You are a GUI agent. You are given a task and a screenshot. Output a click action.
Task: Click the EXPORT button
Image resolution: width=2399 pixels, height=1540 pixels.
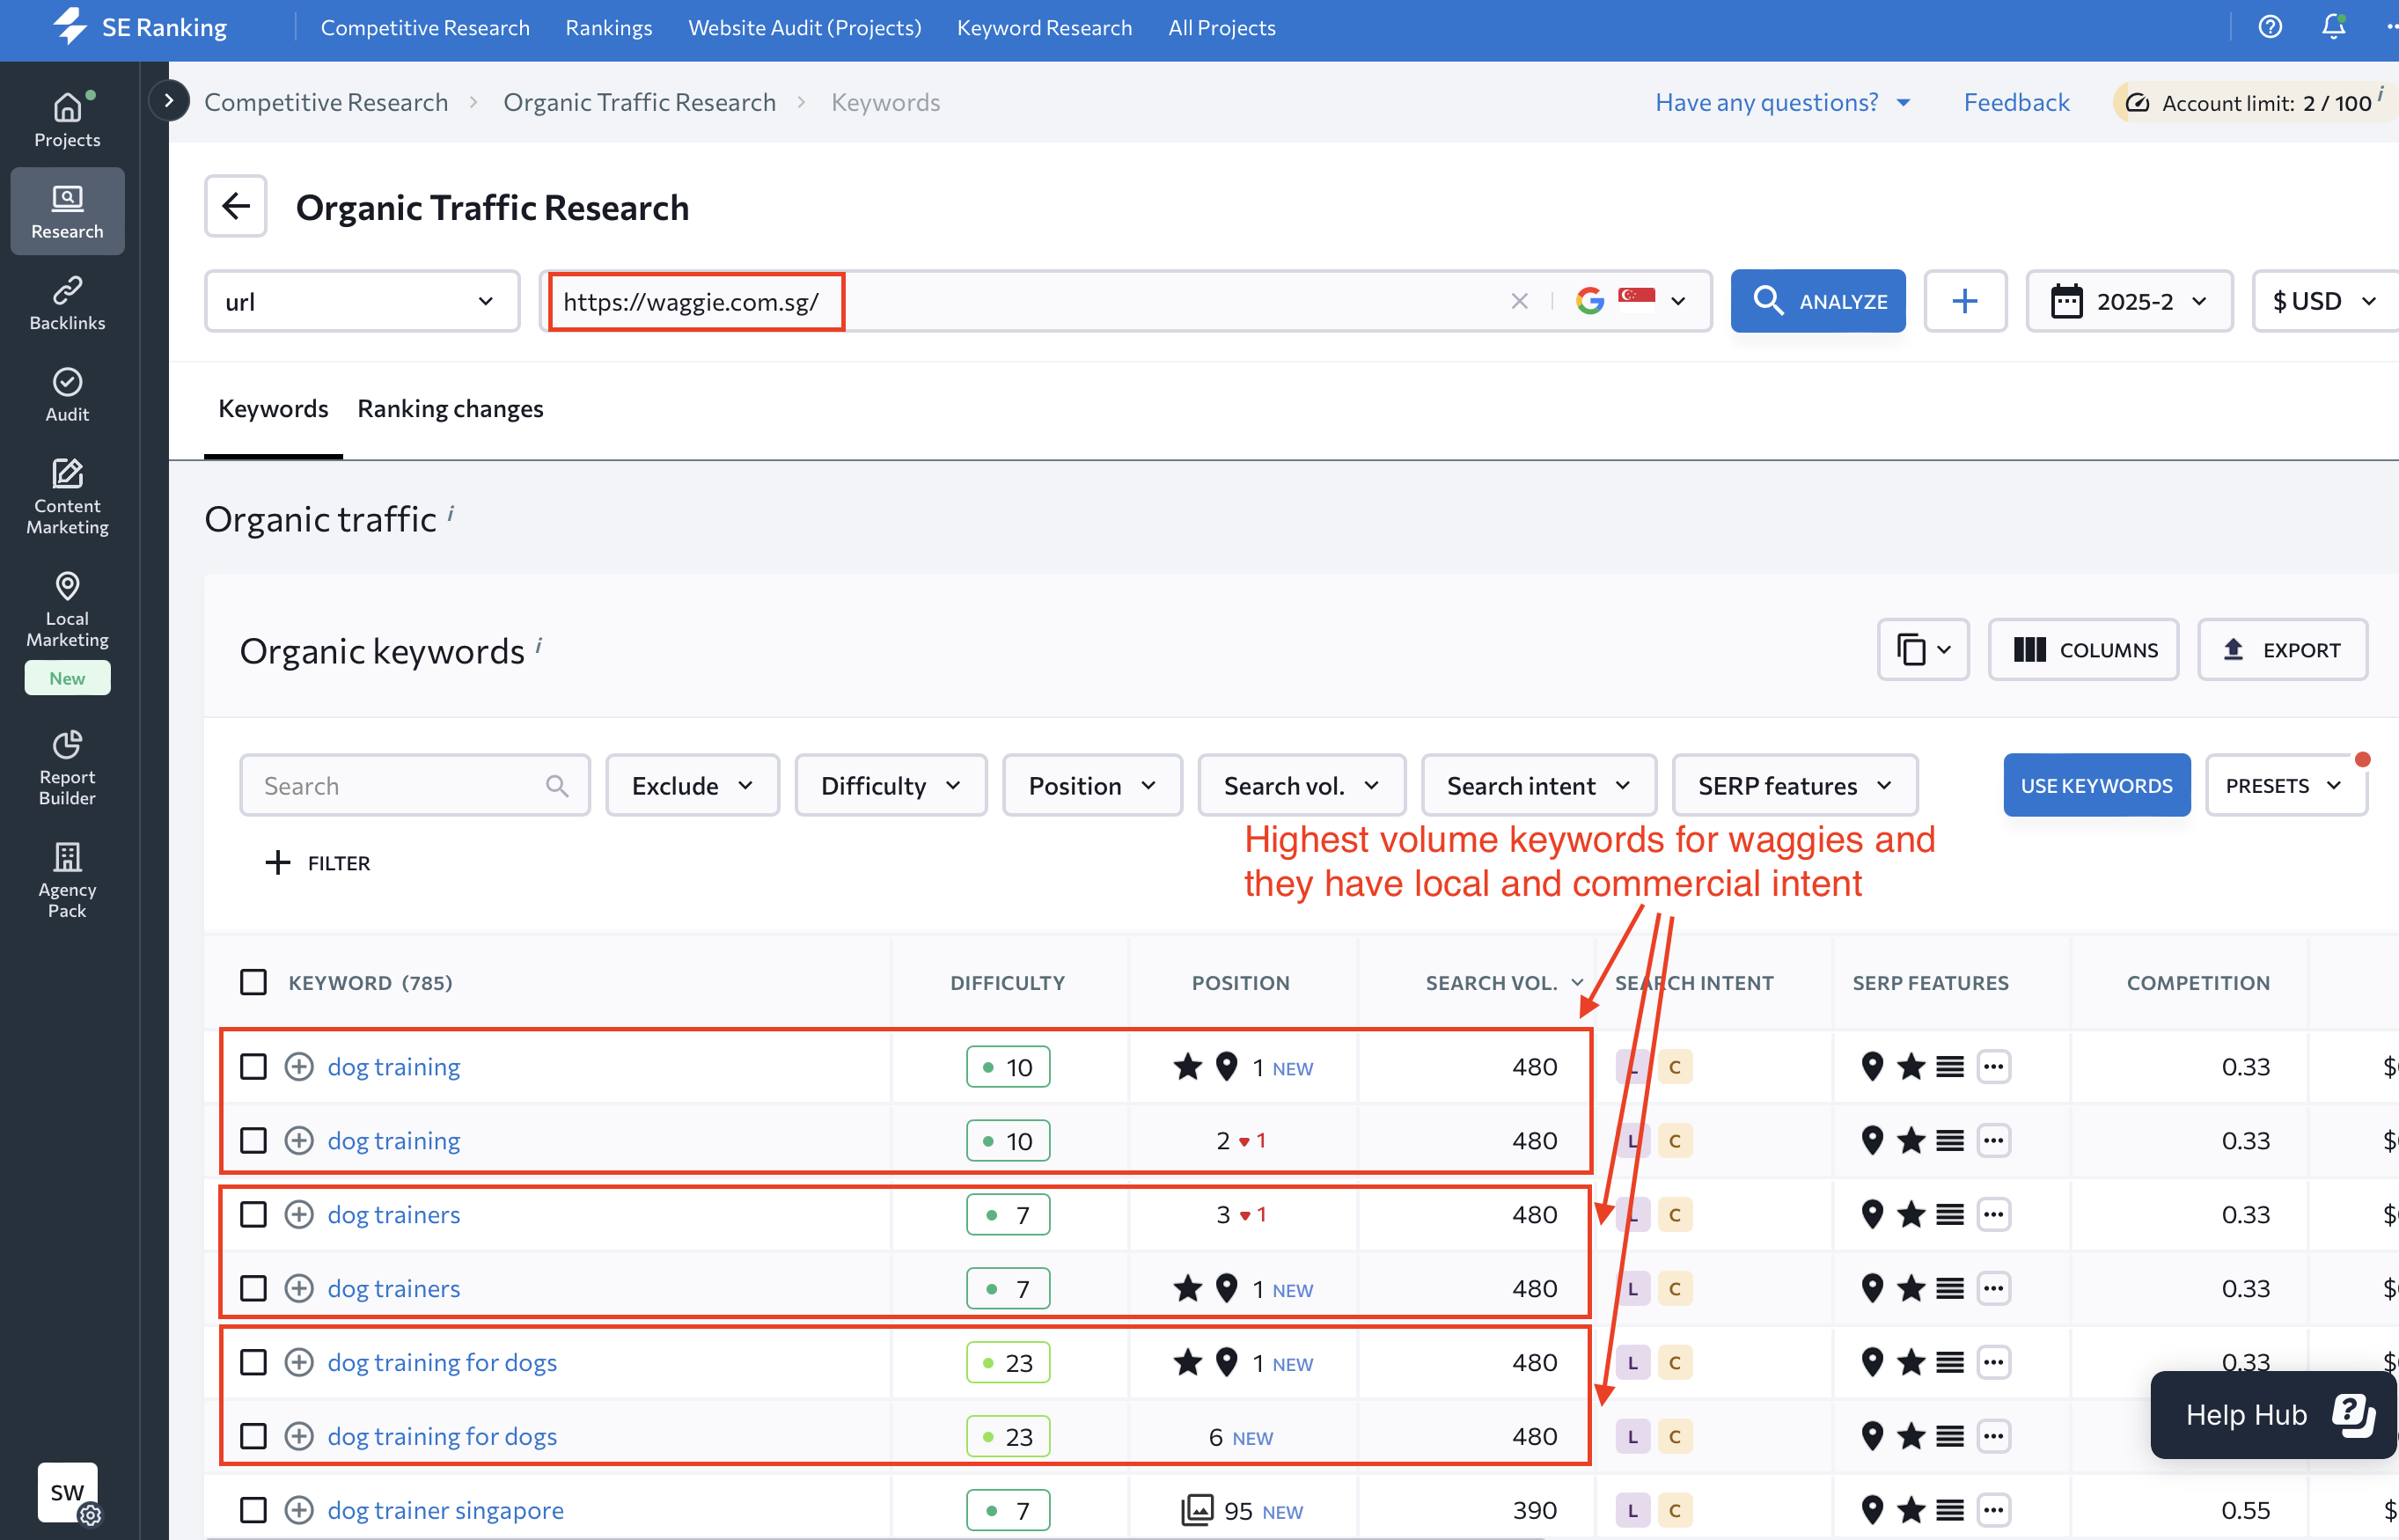pos(2282,650)
